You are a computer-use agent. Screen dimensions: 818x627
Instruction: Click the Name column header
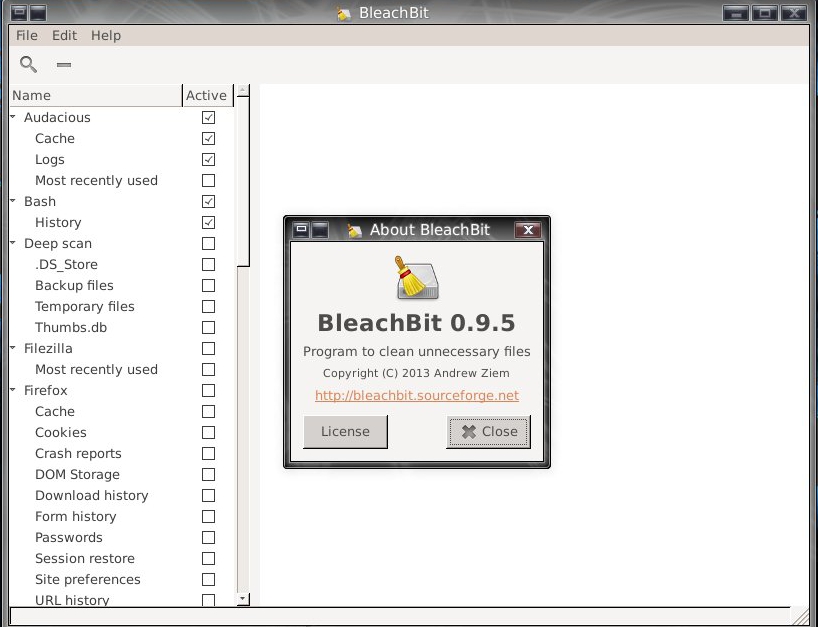point(95,95)
